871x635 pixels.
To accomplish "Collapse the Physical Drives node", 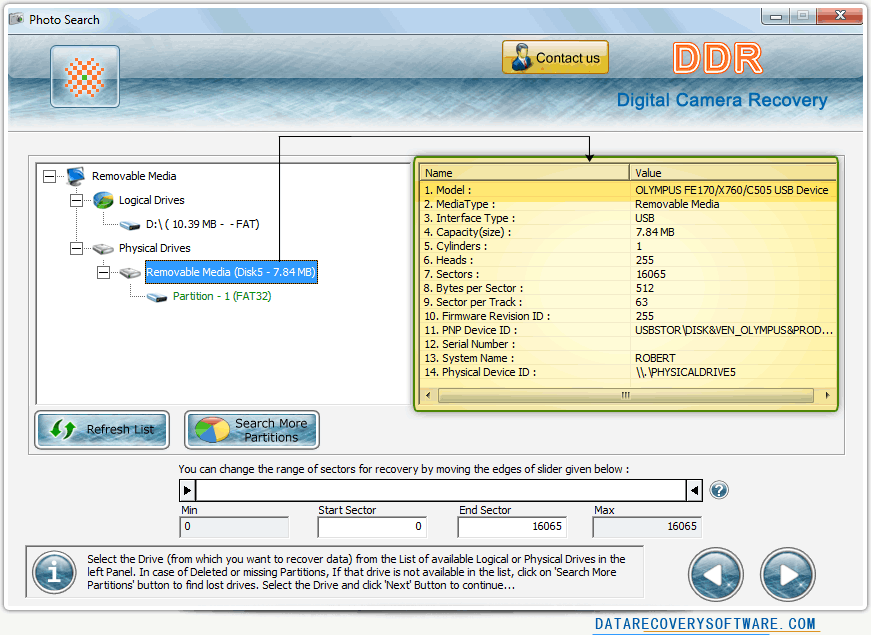I will click(76, 248).
